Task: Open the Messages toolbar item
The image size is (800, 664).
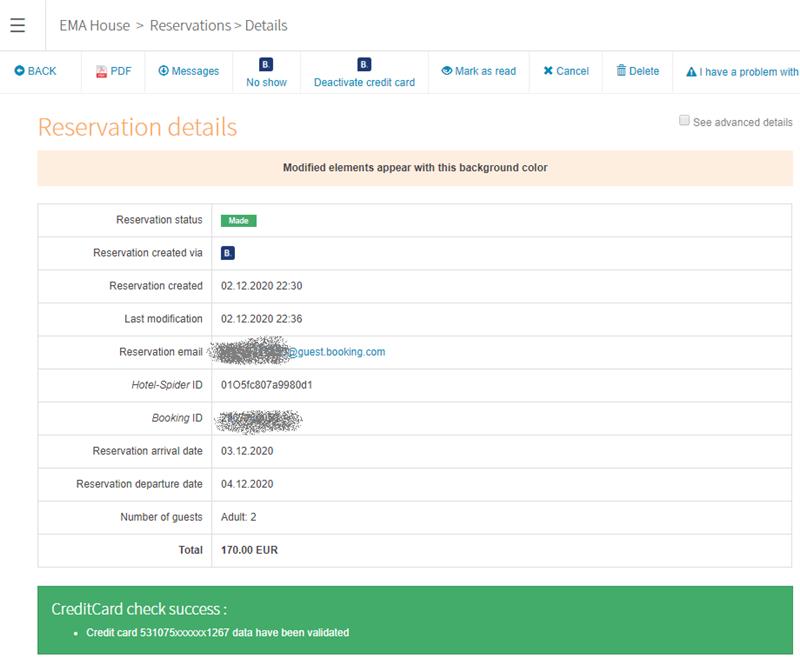Action: coord(189,71)
